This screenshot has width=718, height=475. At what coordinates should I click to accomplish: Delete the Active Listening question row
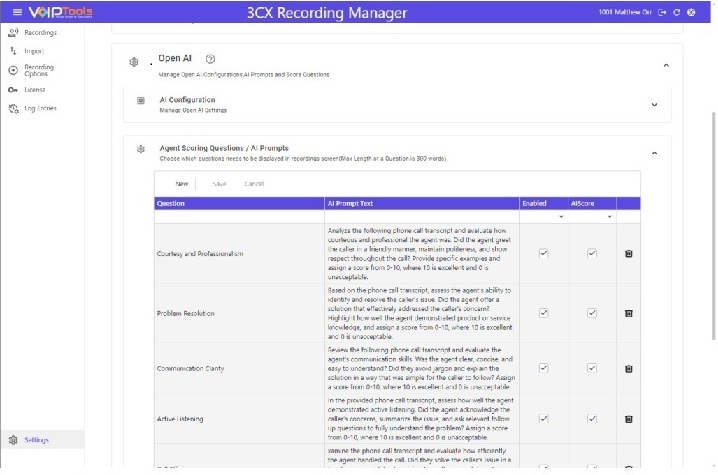629,419
